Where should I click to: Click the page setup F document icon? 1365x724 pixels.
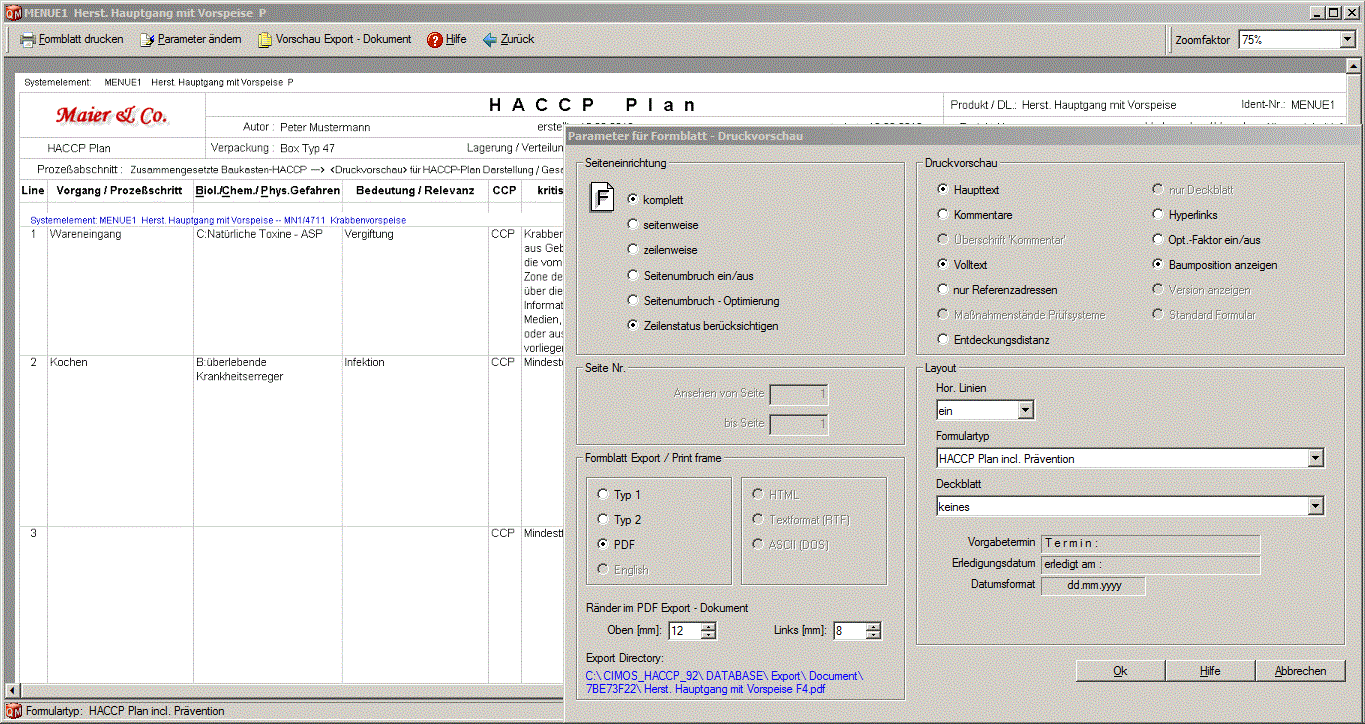click(603, 197)
